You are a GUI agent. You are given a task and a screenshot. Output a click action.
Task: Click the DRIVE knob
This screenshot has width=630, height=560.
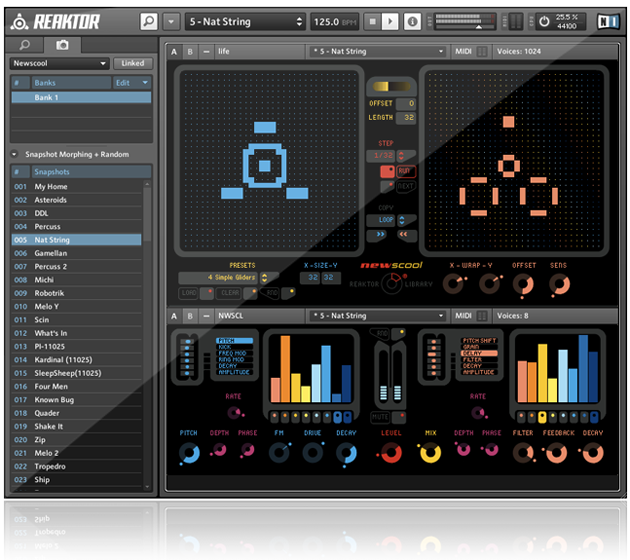click(313, 453)
